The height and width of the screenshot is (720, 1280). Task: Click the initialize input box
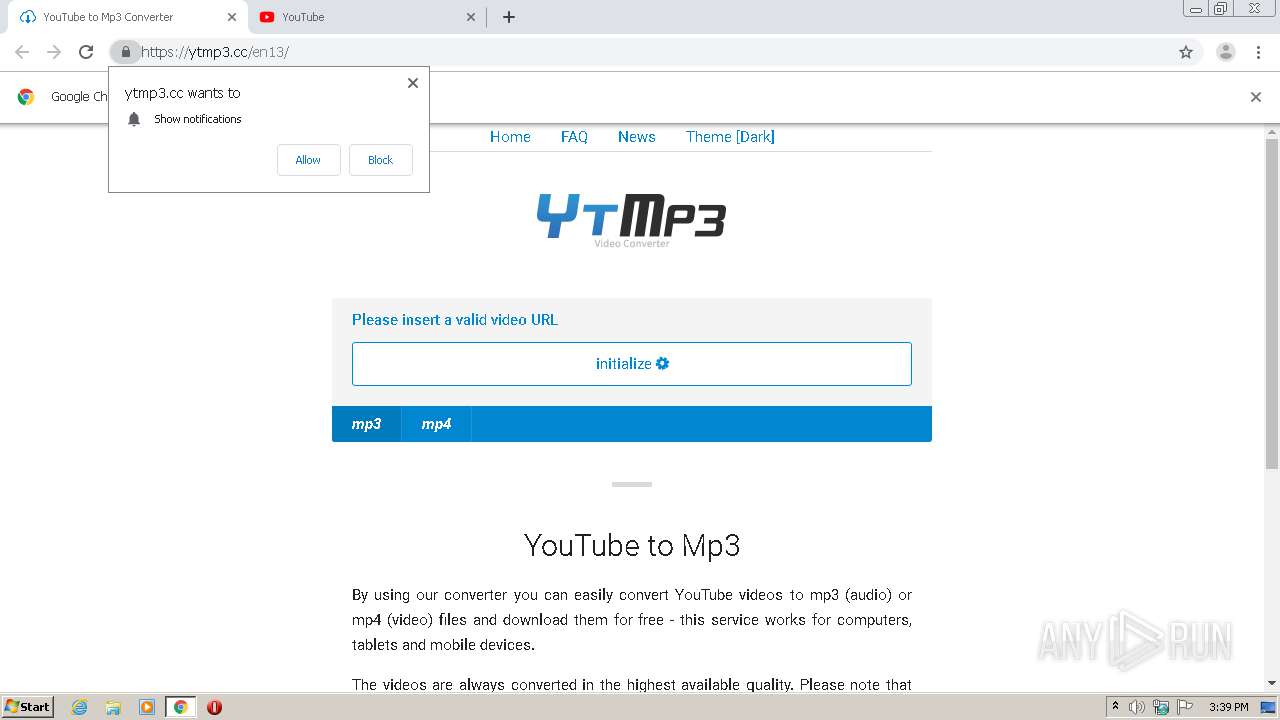[632, 364]
